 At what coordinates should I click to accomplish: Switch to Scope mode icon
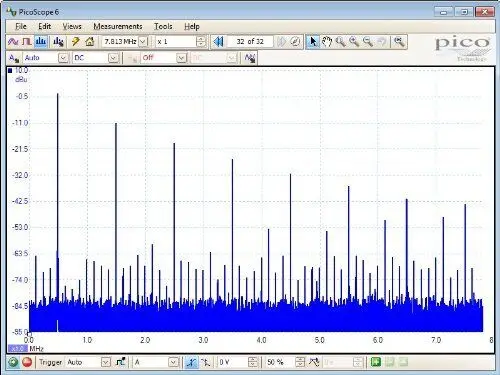[13, 42]
